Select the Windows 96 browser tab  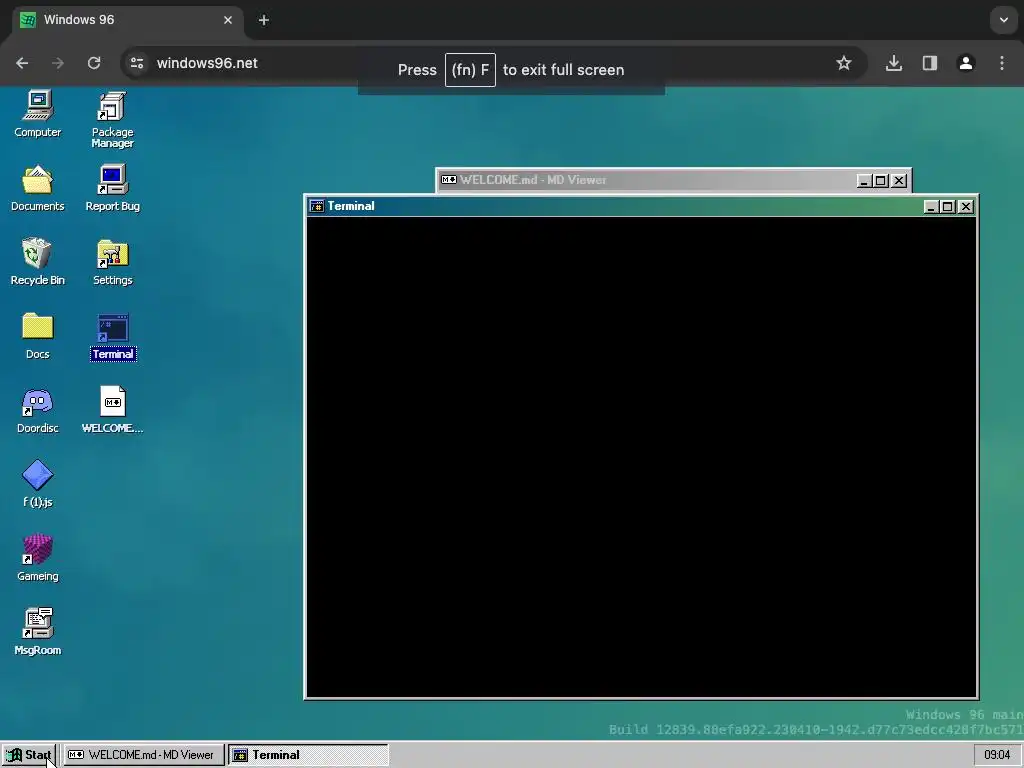tap(128, 20)
